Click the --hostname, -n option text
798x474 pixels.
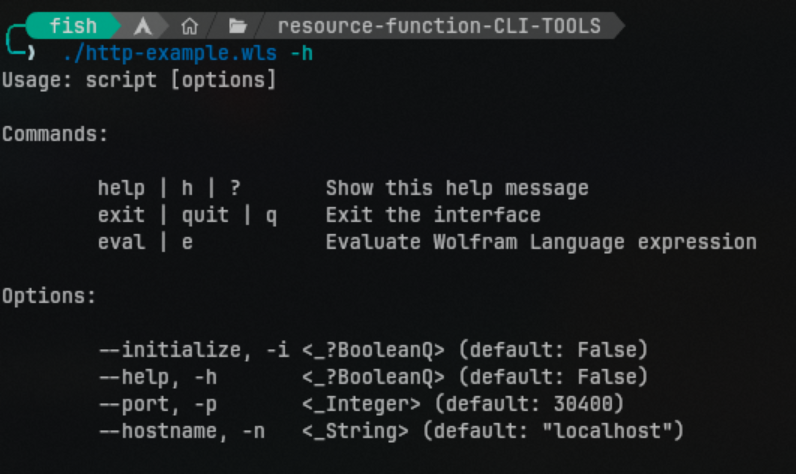[181, 431]
